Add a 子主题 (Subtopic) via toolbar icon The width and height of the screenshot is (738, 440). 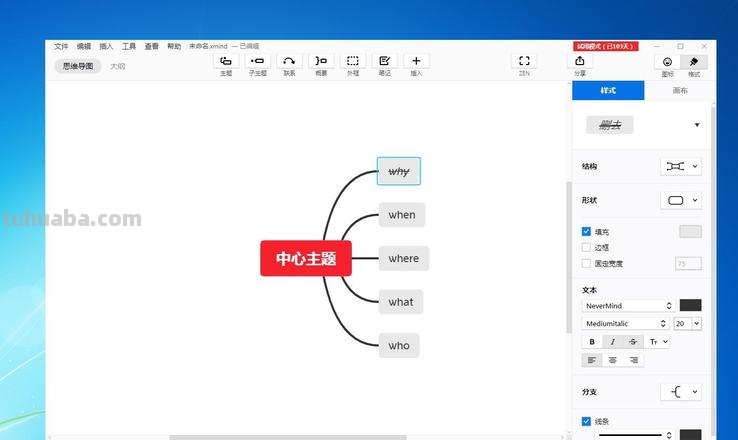[257, 61]
